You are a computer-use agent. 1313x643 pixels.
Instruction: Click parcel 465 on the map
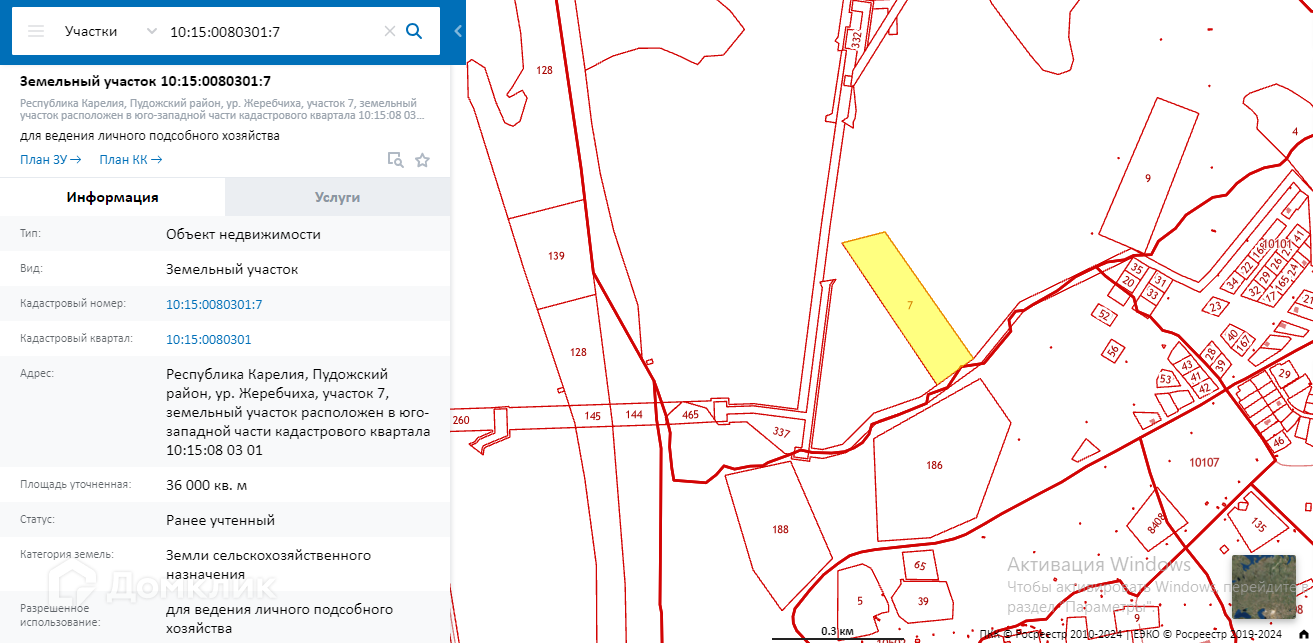point(690,414)
